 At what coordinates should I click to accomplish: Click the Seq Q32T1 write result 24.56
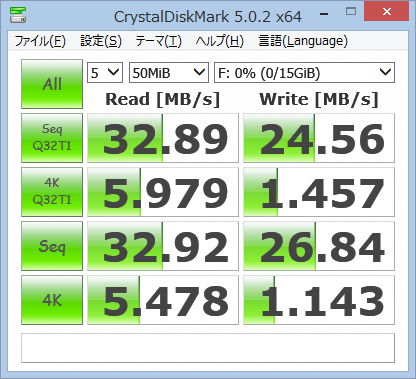point(319,138)
